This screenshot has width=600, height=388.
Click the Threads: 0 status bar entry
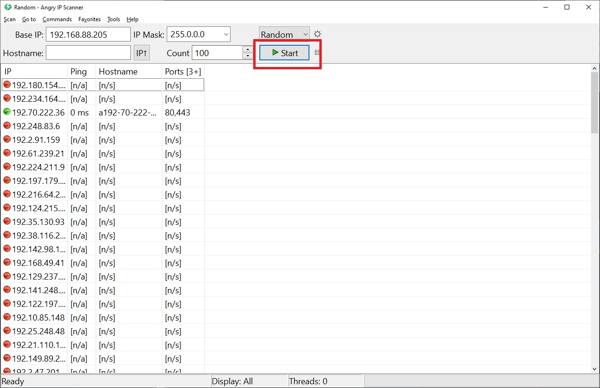click(308, 381)
